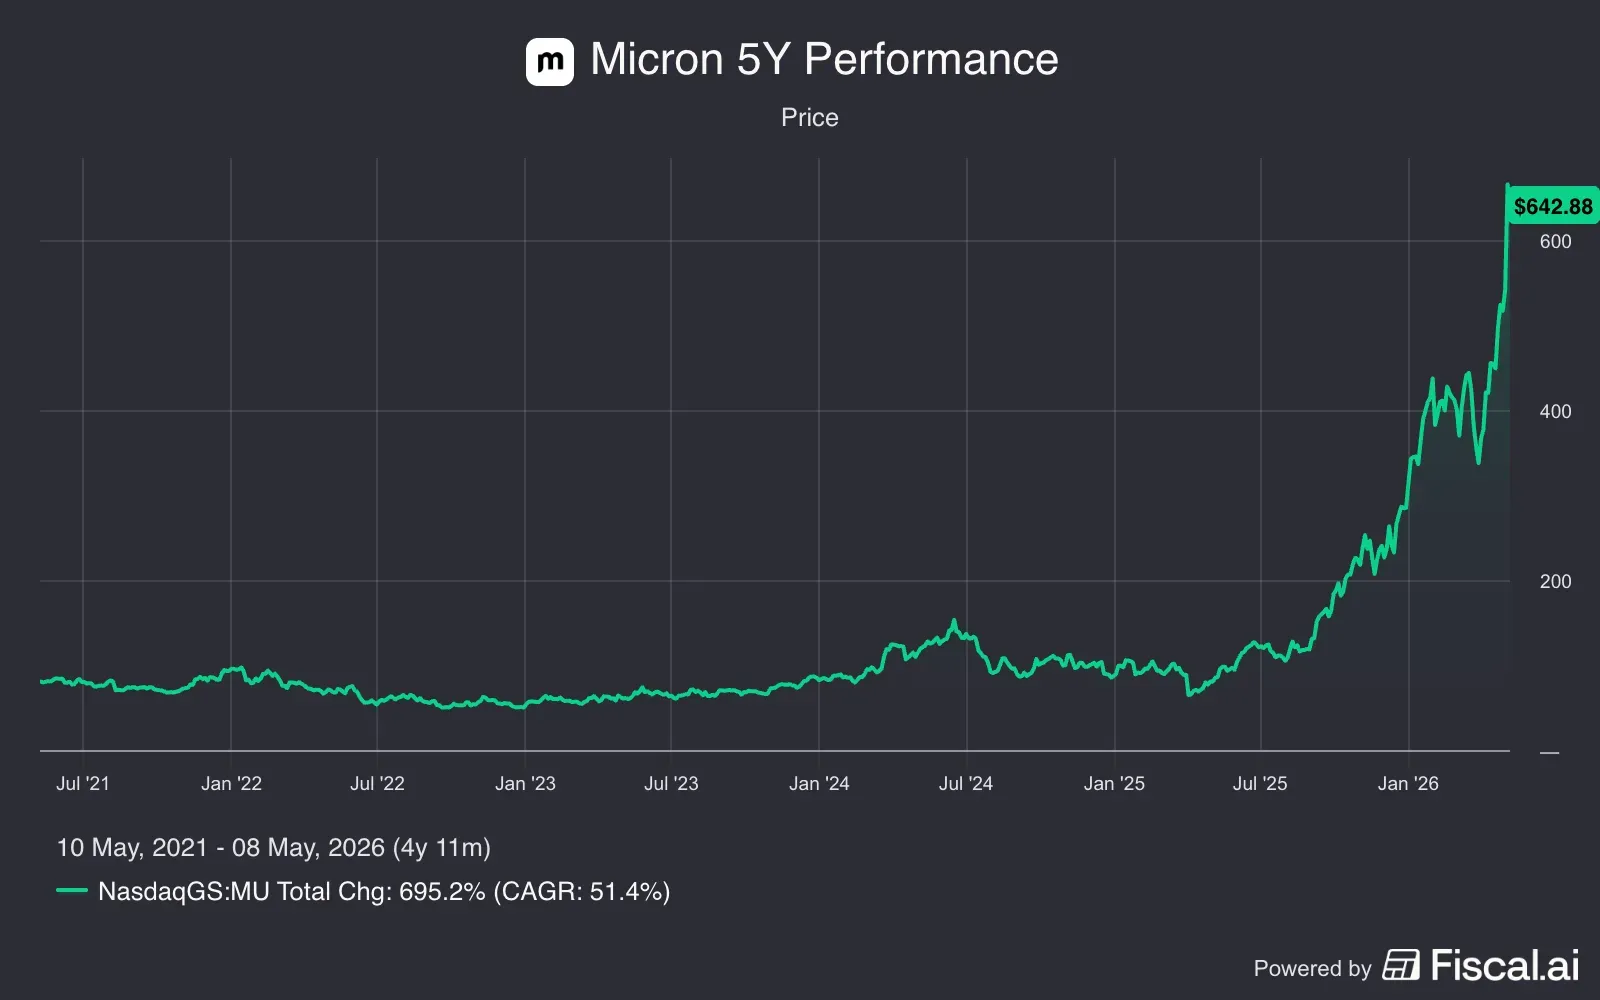Viewport: 1600px width, 1000px height.
Task: Click the "Micron 5Y Performance" title
Action: [x=824, y=59]
